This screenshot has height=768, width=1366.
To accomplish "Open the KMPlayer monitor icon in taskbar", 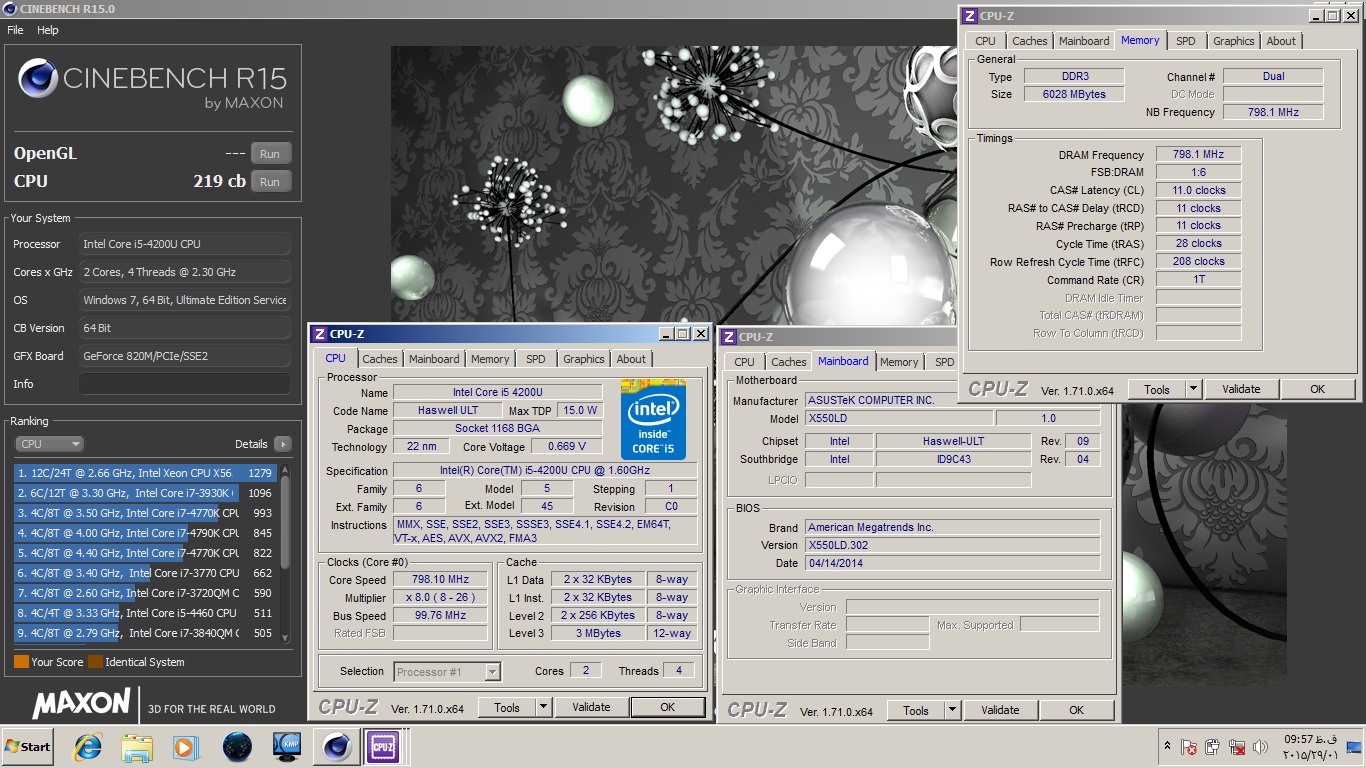I will pyautogui.click(x=287, y=747).
